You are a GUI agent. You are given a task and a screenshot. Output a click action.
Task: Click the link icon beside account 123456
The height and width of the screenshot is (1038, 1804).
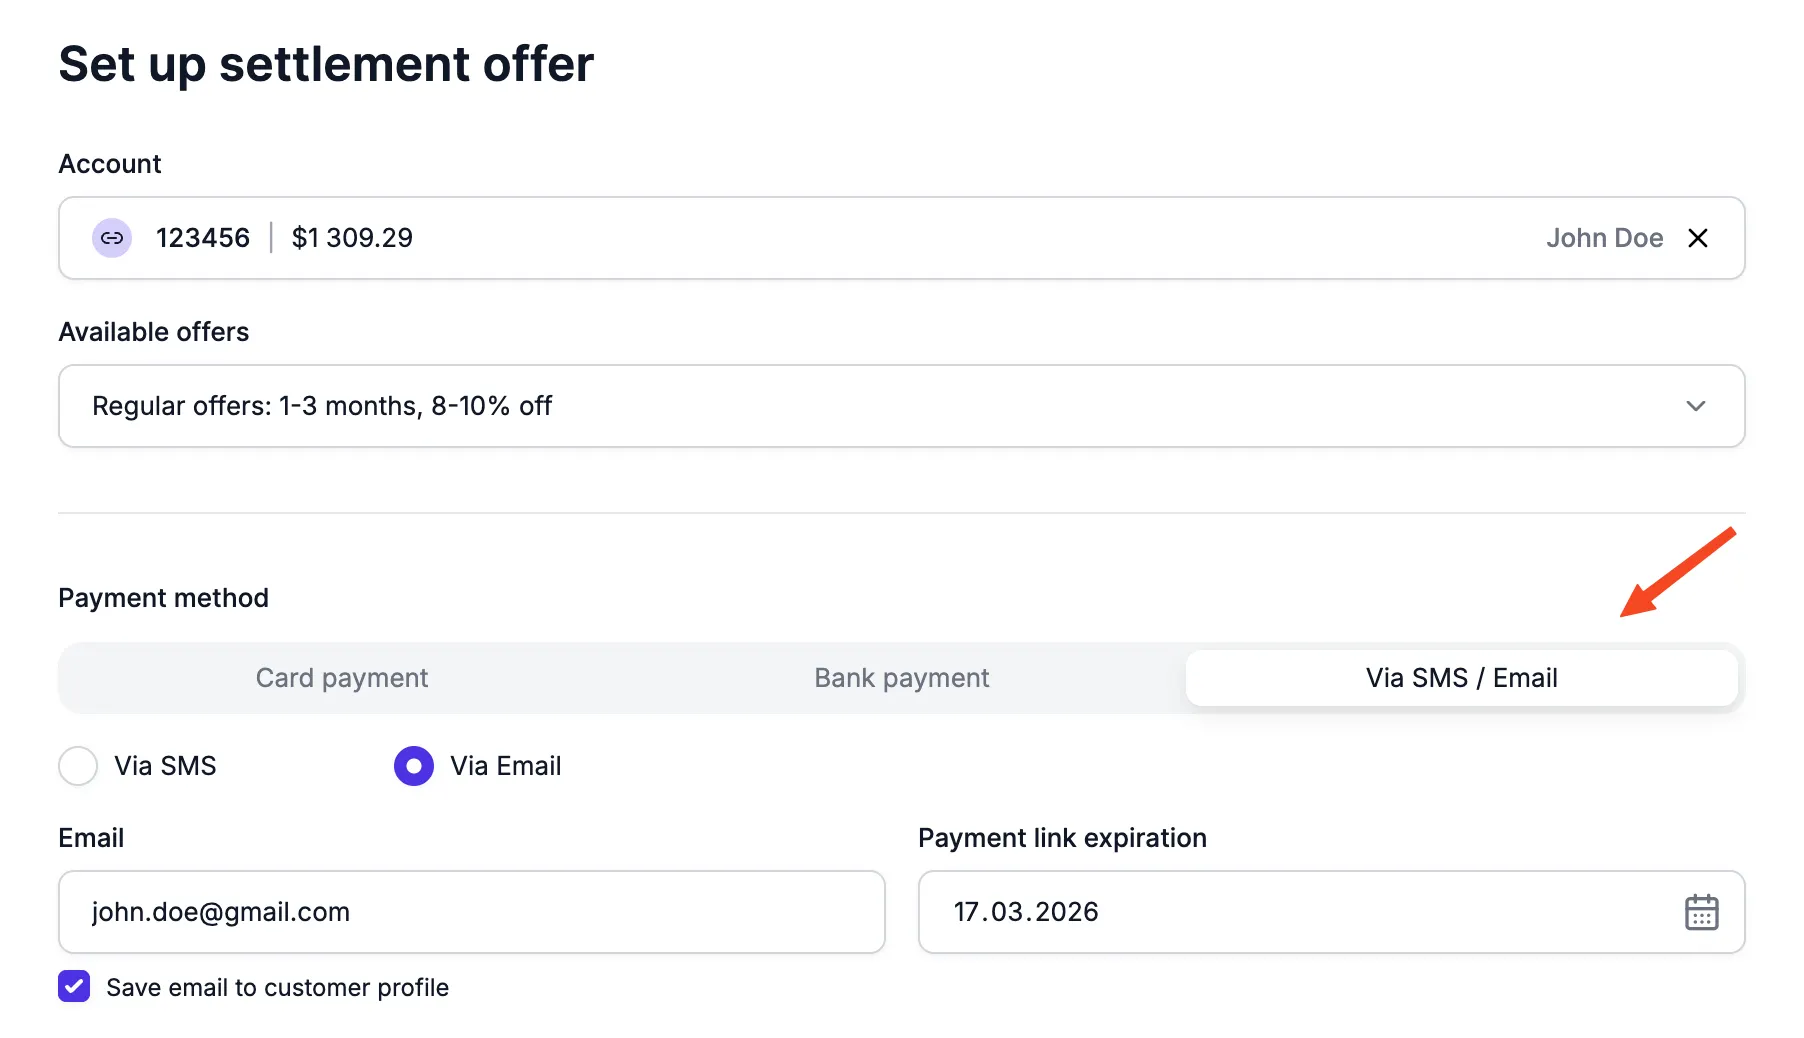point(112,238)
